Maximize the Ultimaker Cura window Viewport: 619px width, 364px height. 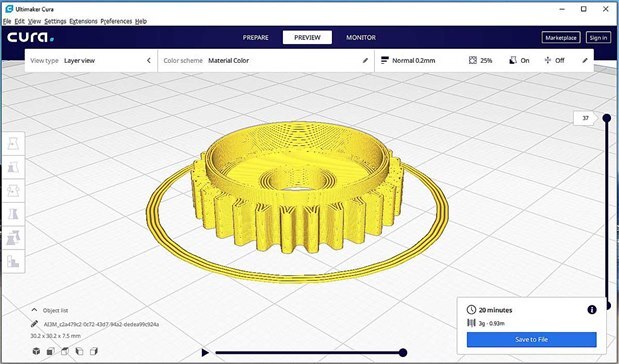click(x=583, y=9)
